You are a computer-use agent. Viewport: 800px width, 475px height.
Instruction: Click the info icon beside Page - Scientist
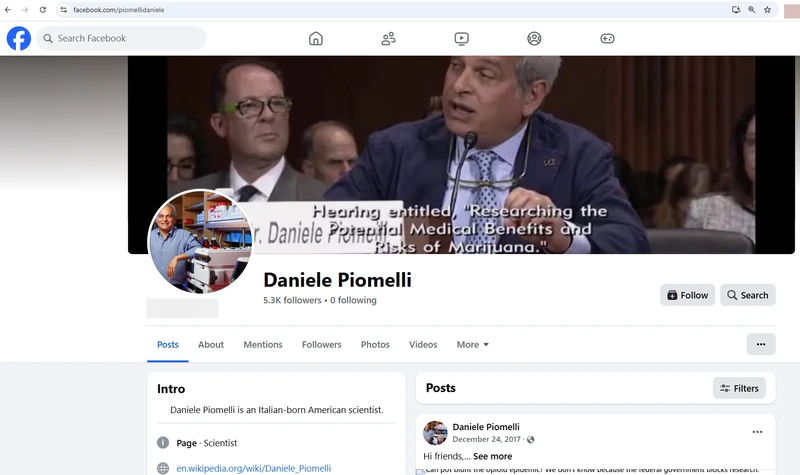(163, 443)
